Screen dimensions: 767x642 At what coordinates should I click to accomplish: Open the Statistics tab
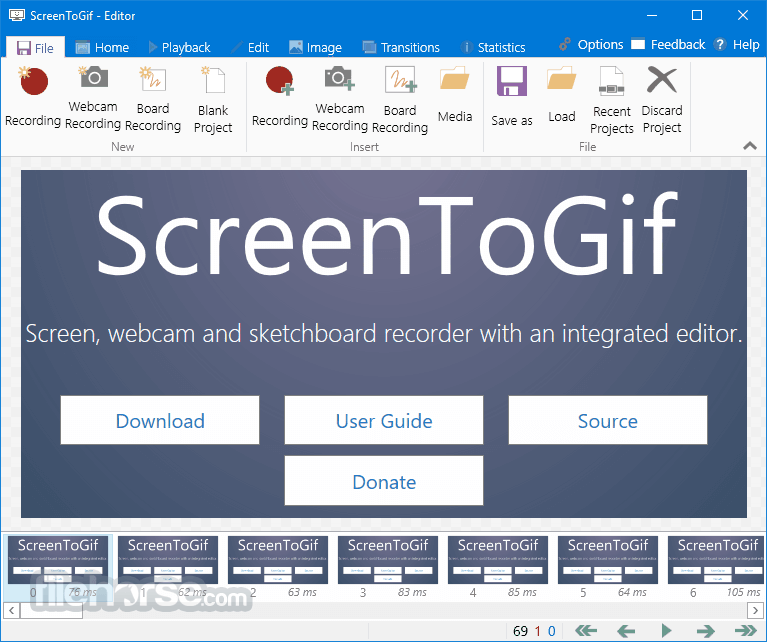pyautogui.click(x=493, y=47)
